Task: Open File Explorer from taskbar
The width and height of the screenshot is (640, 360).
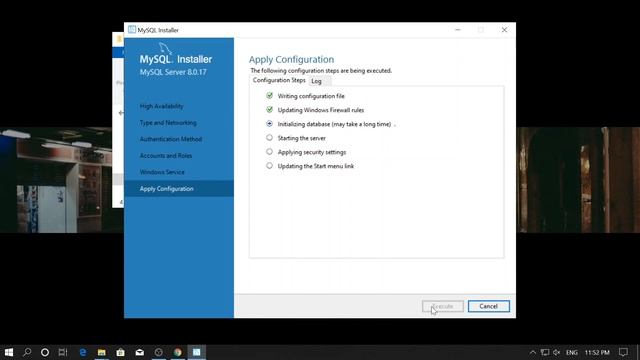Action: pos(102,352)
